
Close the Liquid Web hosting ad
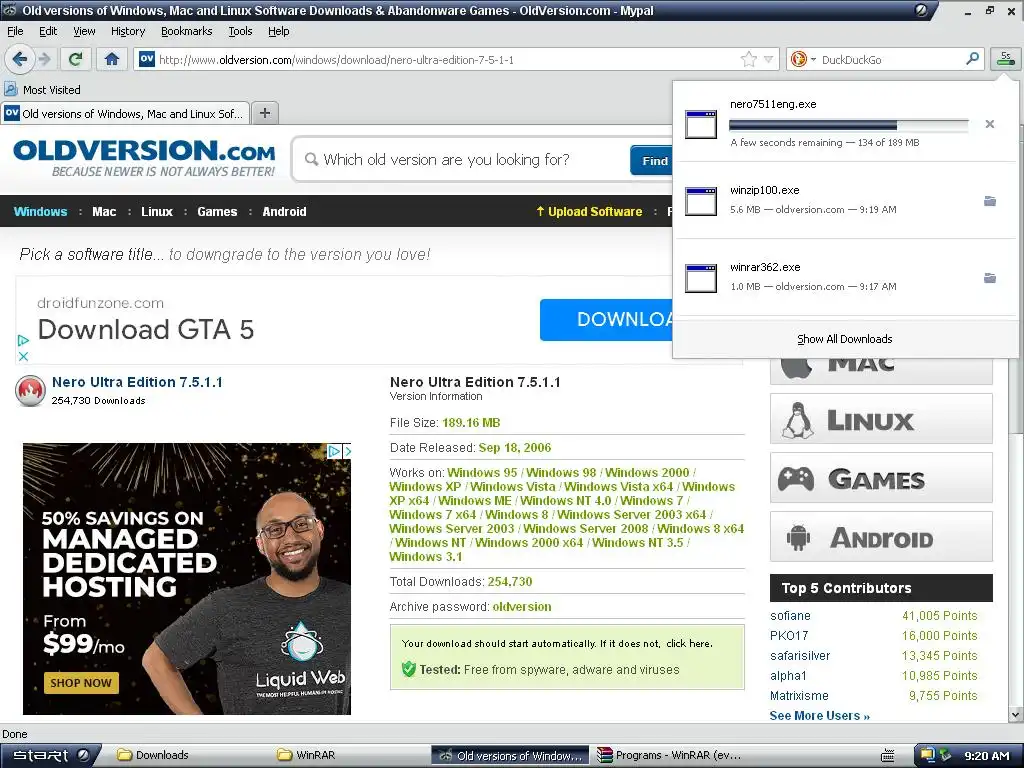coord(347,451)
